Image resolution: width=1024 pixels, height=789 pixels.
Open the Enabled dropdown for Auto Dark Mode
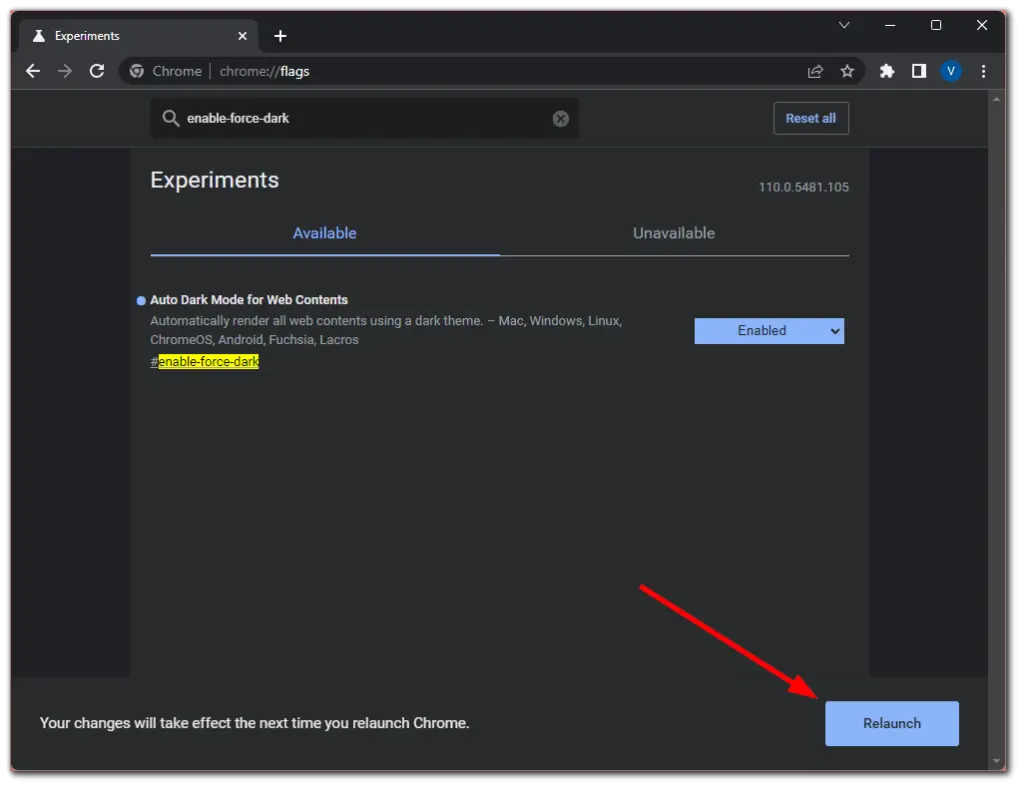(x=769, y=330)
